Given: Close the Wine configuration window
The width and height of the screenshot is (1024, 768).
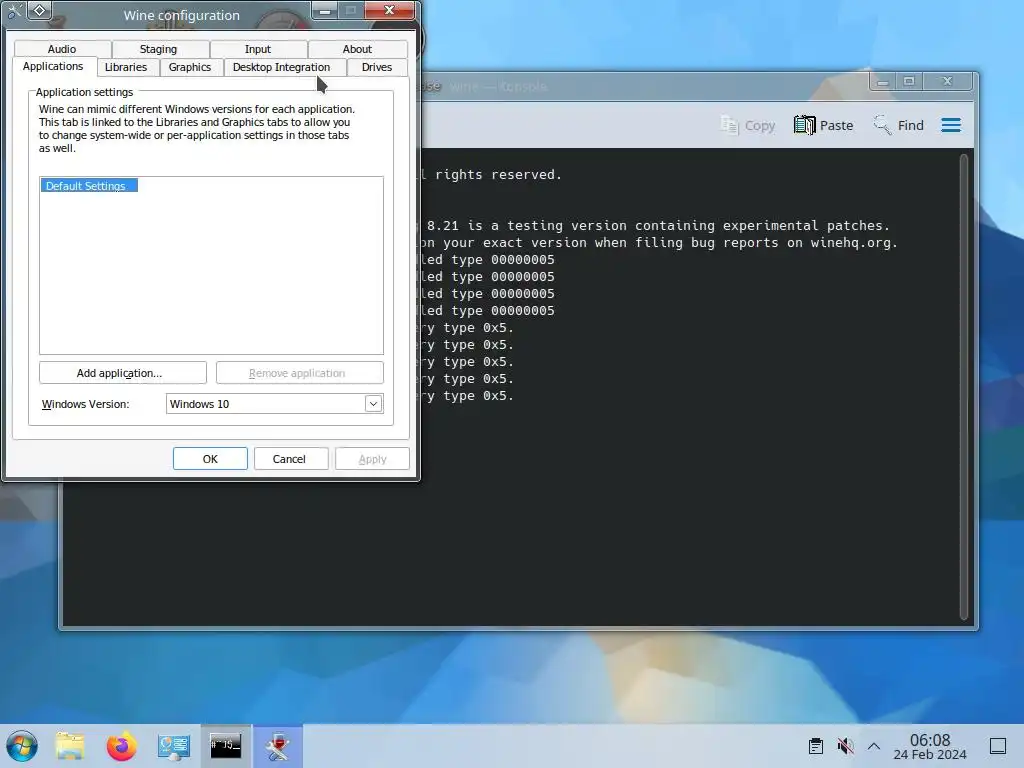Looking at the screenshot, I should 389,10.
